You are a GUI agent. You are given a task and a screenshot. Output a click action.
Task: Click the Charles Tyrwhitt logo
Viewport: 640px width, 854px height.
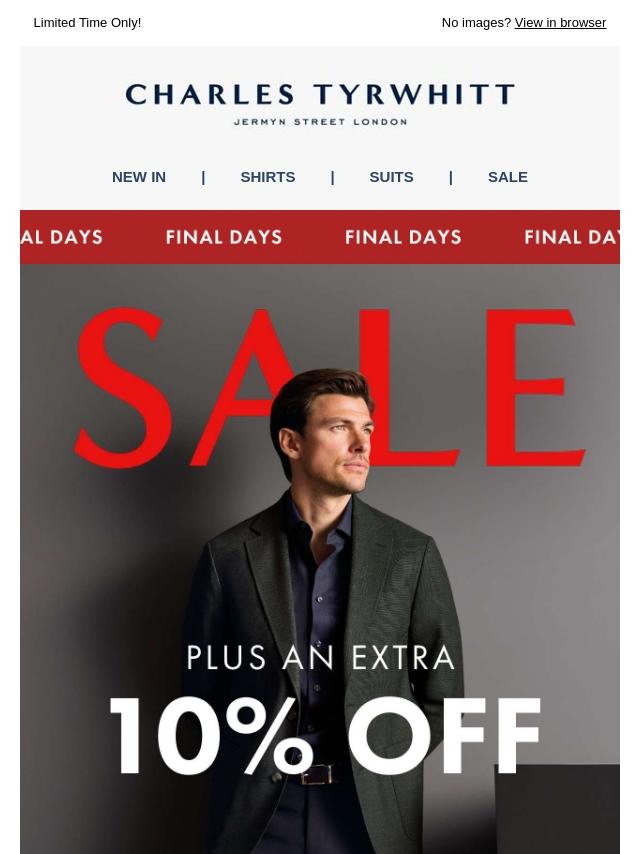320,104
